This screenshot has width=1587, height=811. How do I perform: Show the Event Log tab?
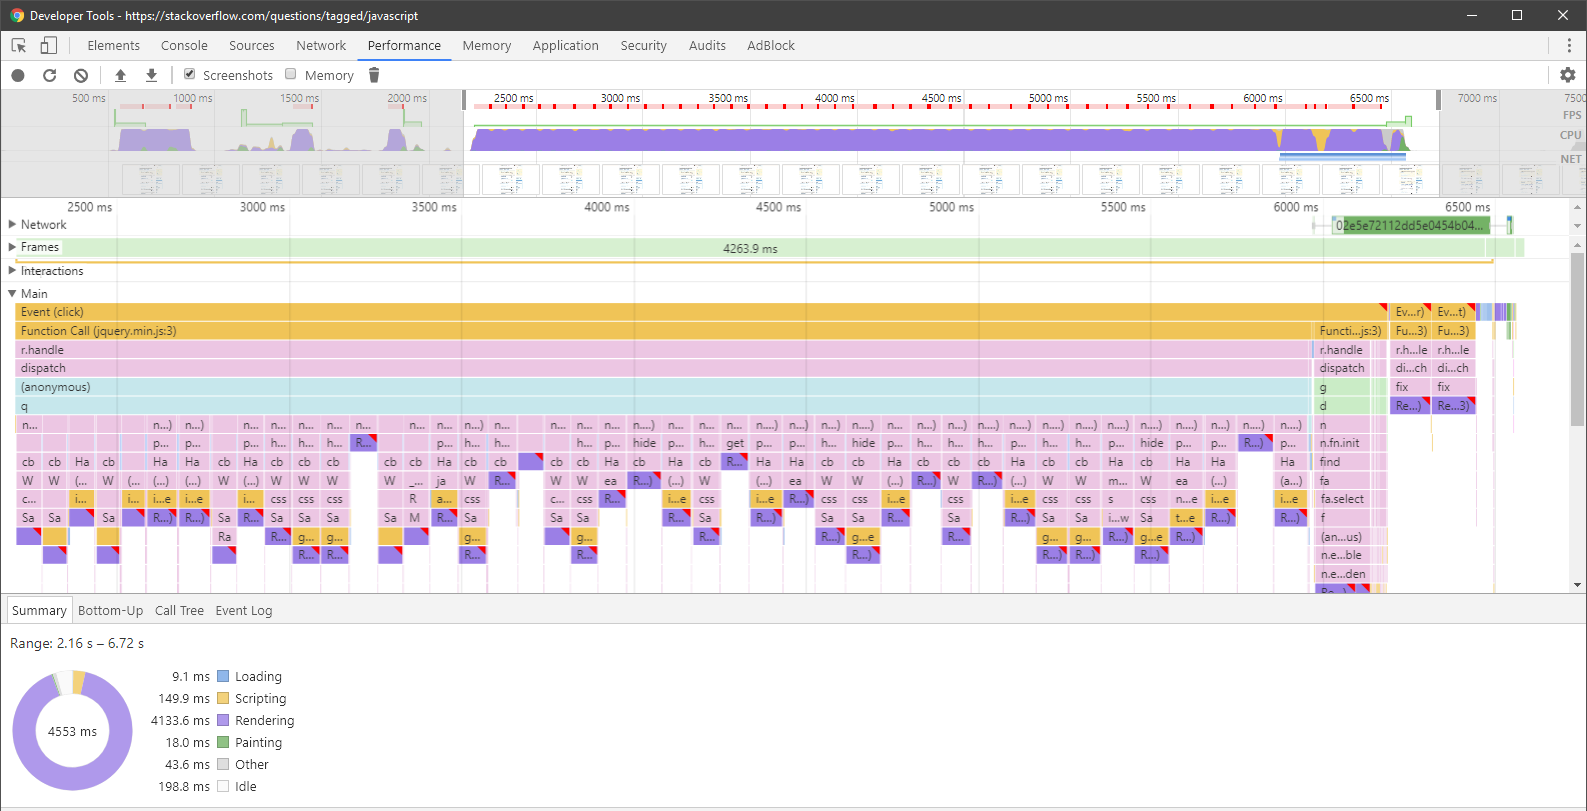click(x=244, y=610)
